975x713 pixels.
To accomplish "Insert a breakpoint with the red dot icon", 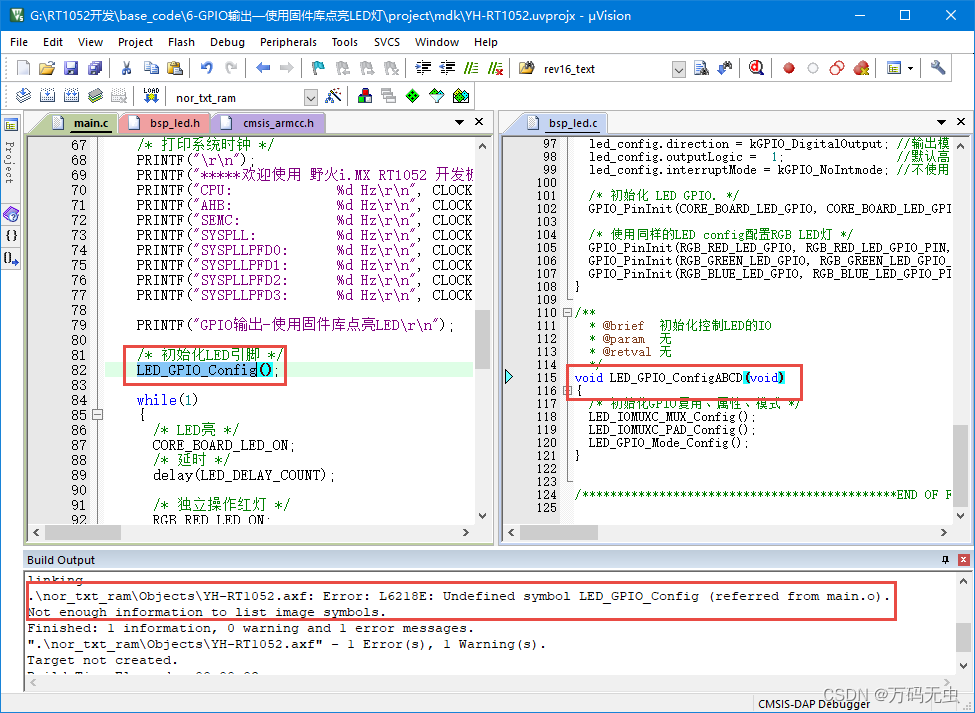I will [x=788, y=67].
